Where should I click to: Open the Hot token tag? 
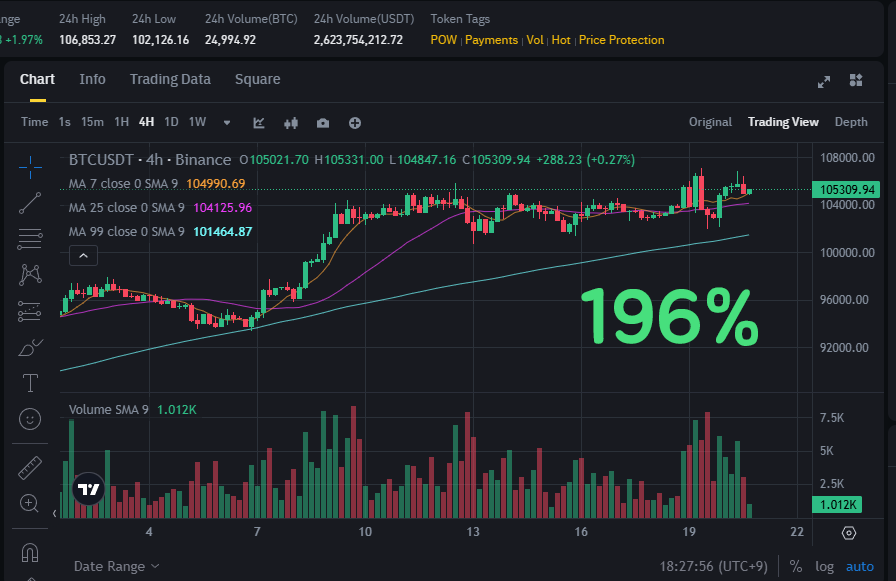coord(561,40)
